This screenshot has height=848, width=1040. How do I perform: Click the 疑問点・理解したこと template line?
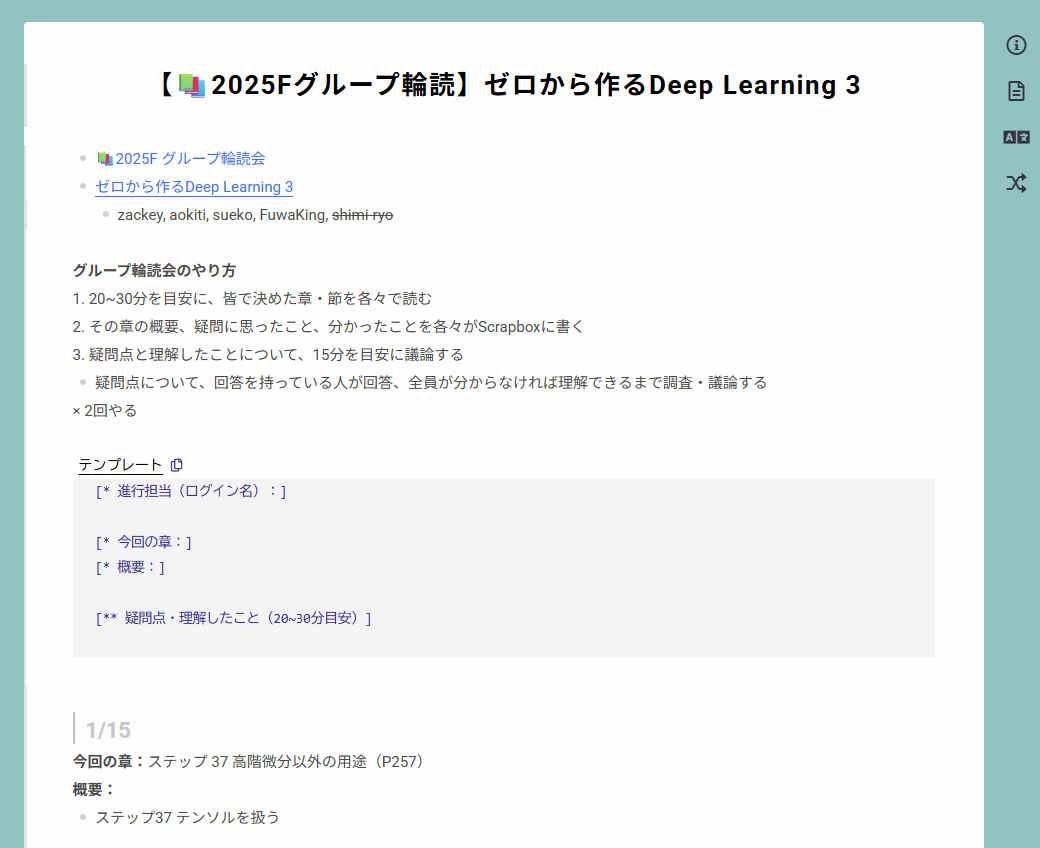click(x=233, y=618)
